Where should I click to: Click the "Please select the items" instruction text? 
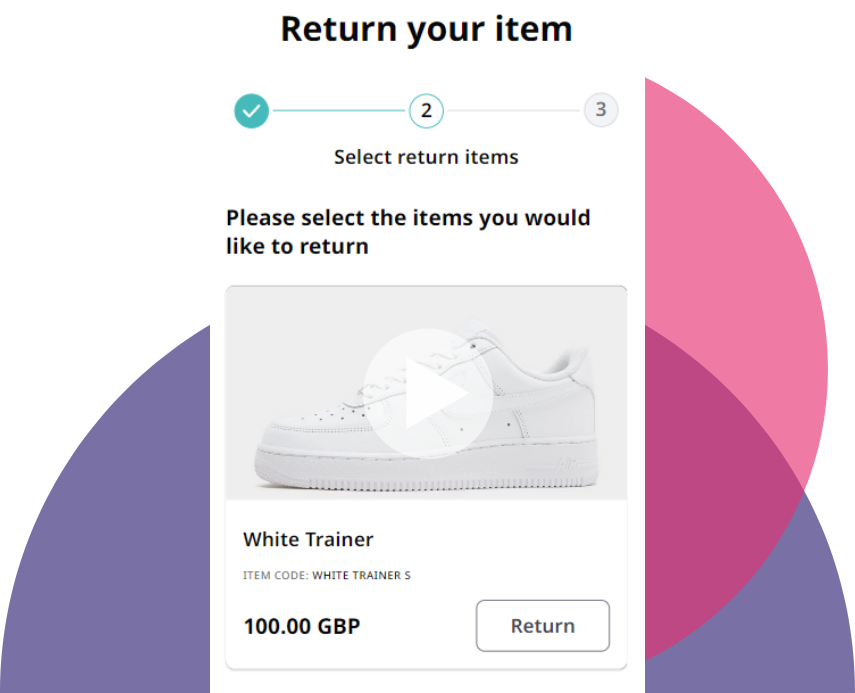(408, 231)
